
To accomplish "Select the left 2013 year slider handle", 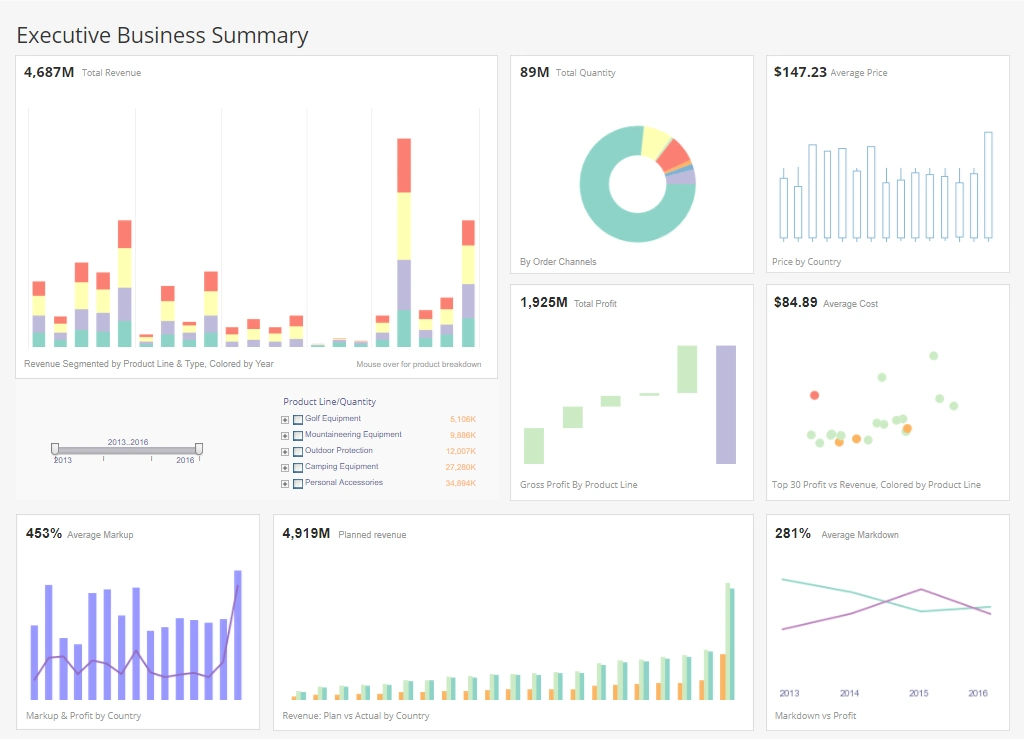I will point(53,449).
